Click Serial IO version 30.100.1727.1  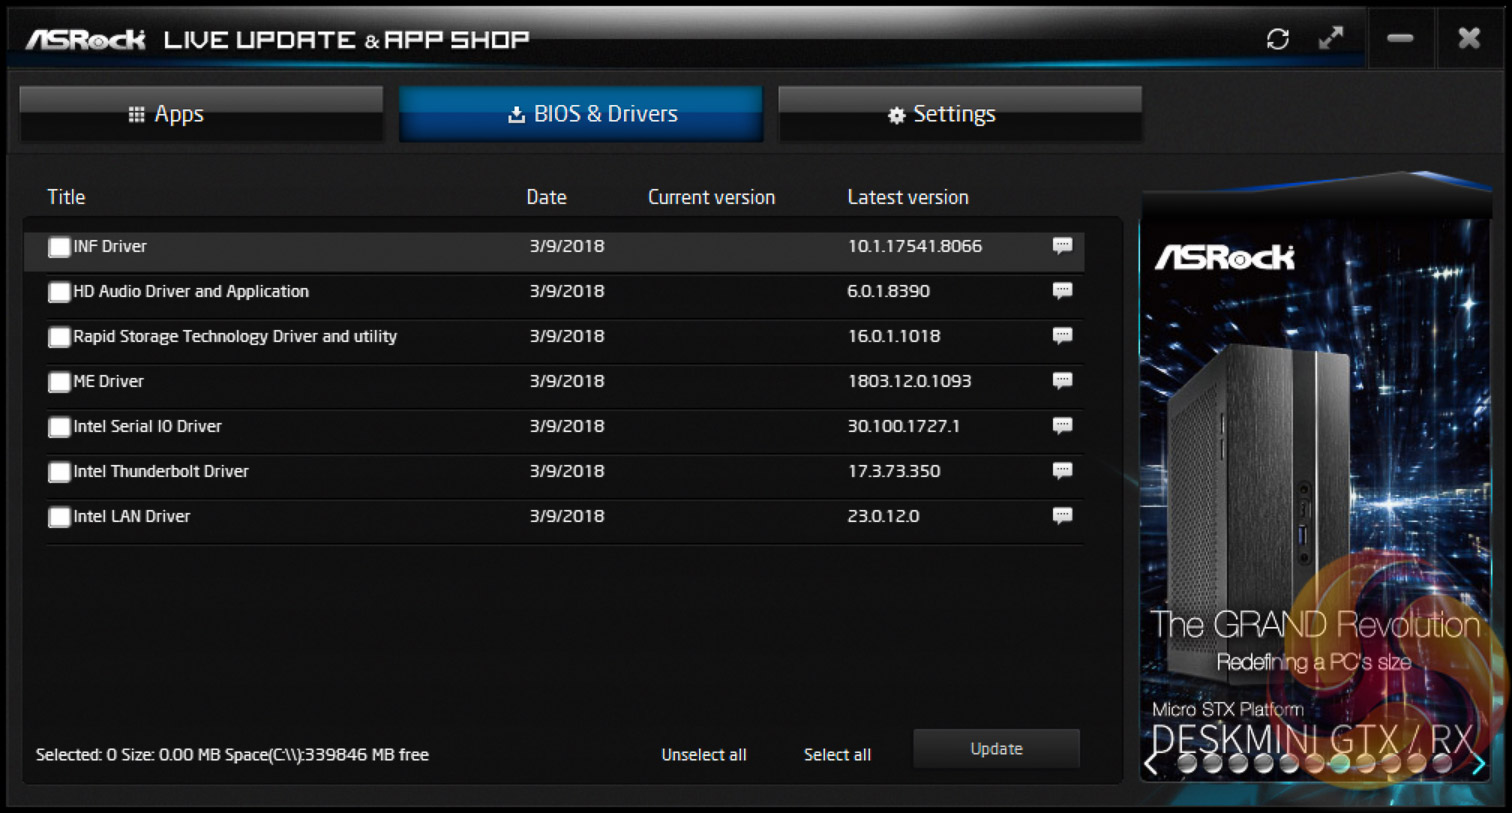tap(904, 426)
